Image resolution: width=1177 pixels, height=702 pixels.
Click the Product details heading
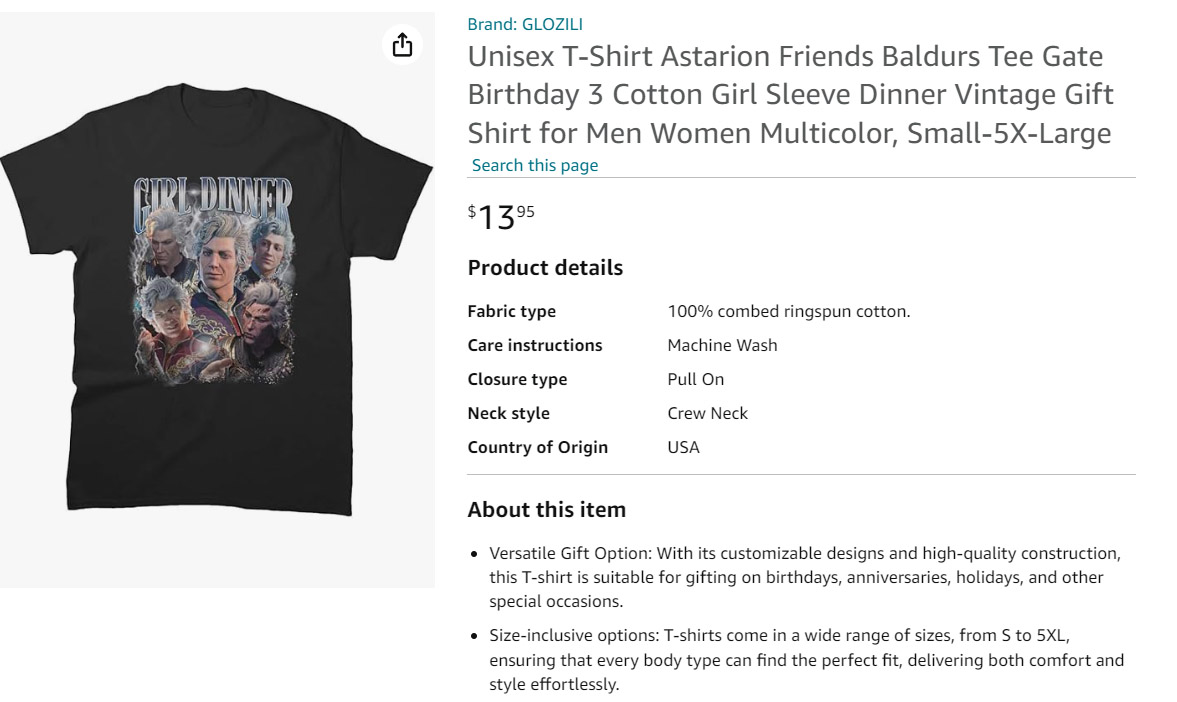[545, 268]
